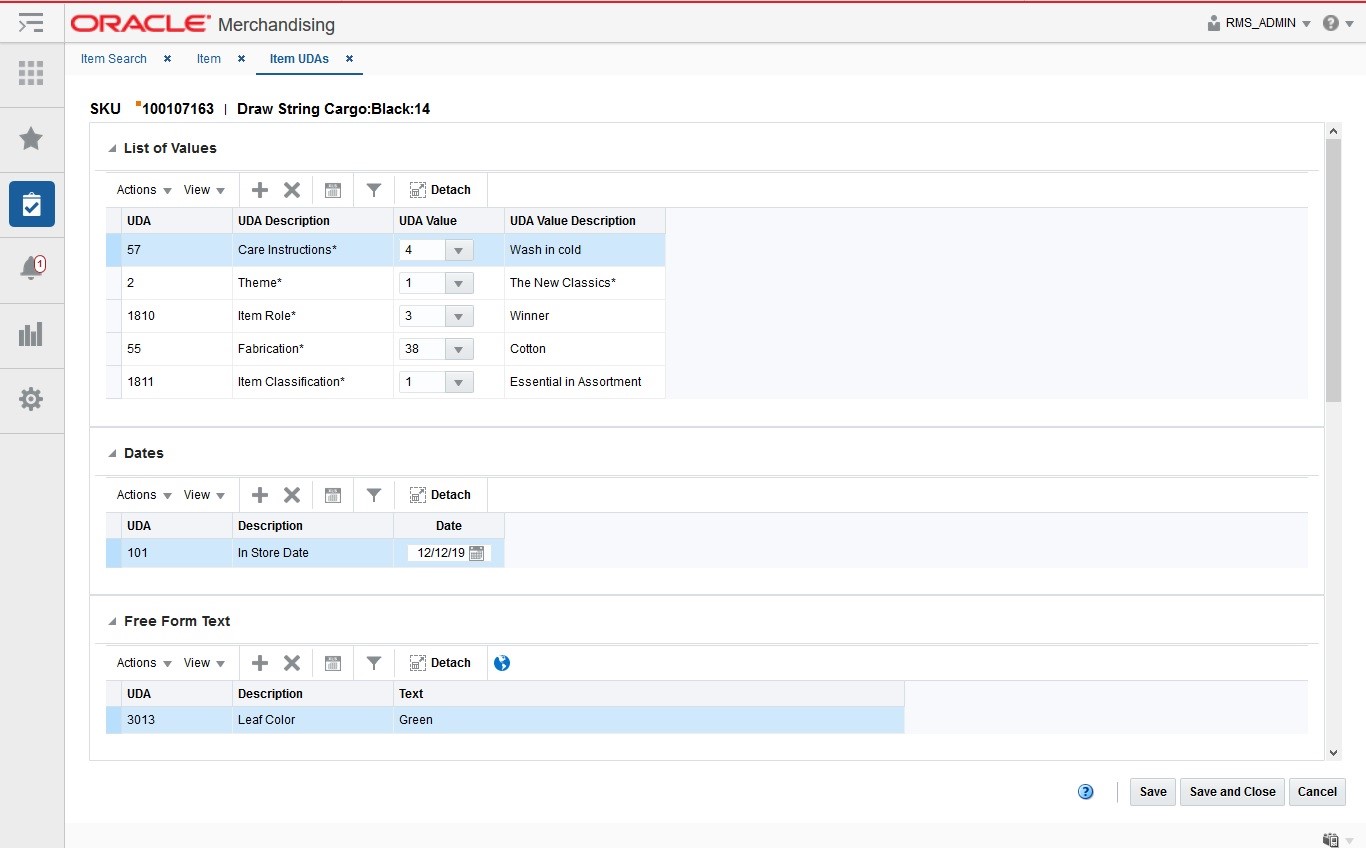Open Fabrication UDA value dropdown
Screen dimensions: 1366x854
pyautogui.click(x=459, y=349)
